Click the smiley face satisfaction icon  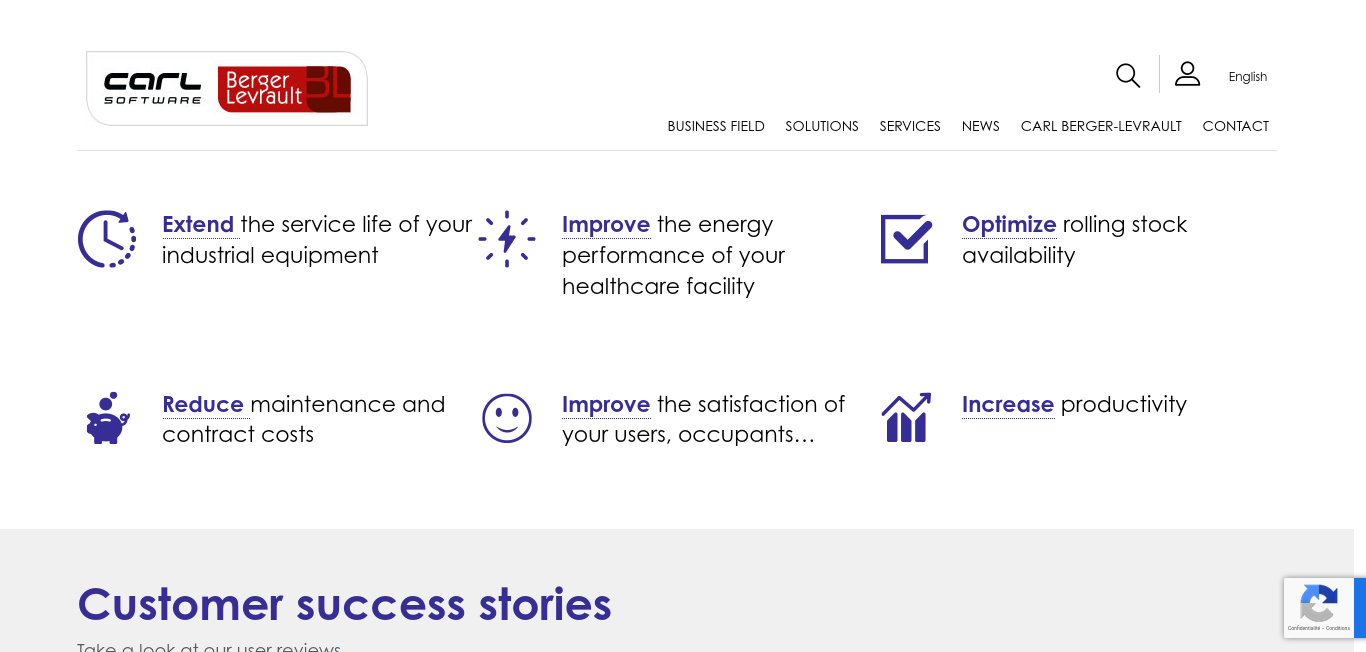coord(507,418)
